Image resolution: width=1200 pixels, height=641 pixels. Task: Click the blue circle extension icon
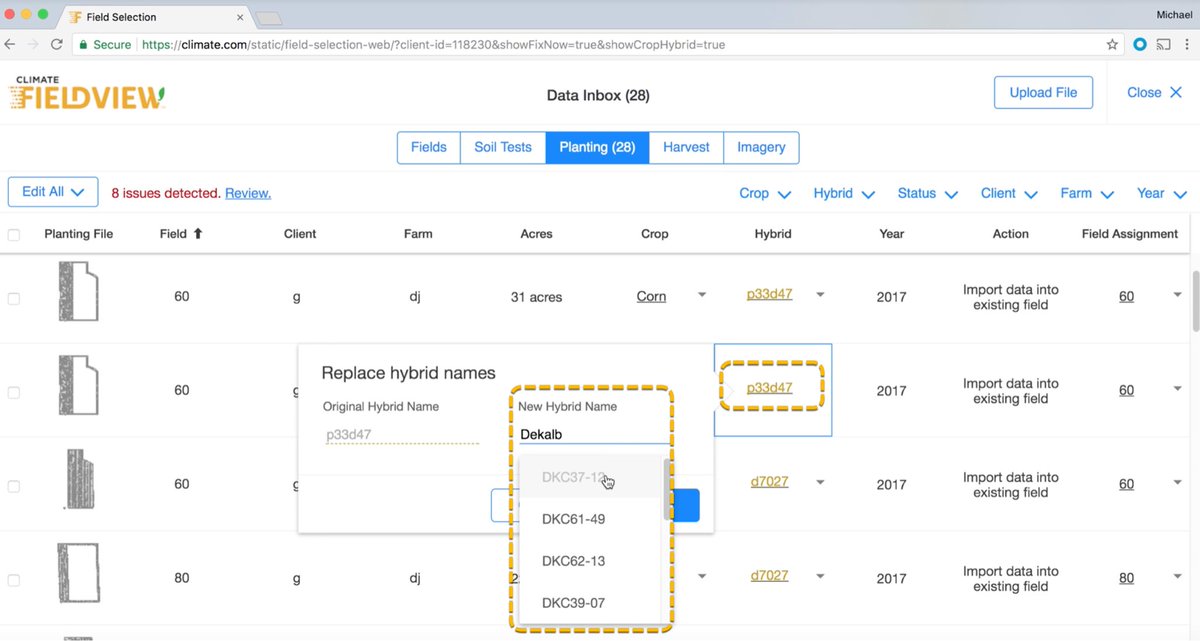pyautogui.click(x=1140, y=45)
